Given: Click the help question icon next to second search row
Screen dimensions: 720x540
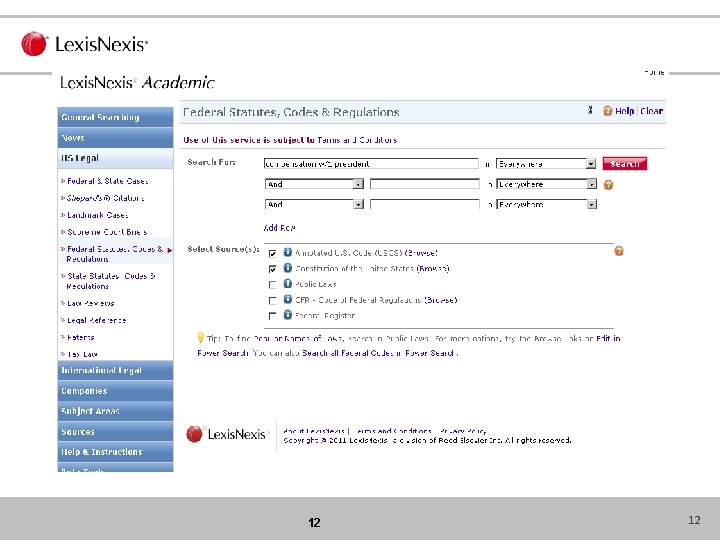Looking at the screenshot, I should pyautogui.click(x=608, y=185).
